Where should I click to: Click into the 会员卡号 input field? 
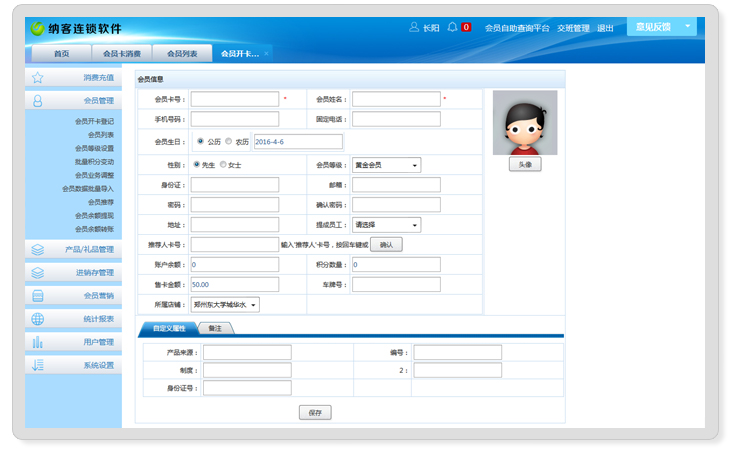(235, 99)
